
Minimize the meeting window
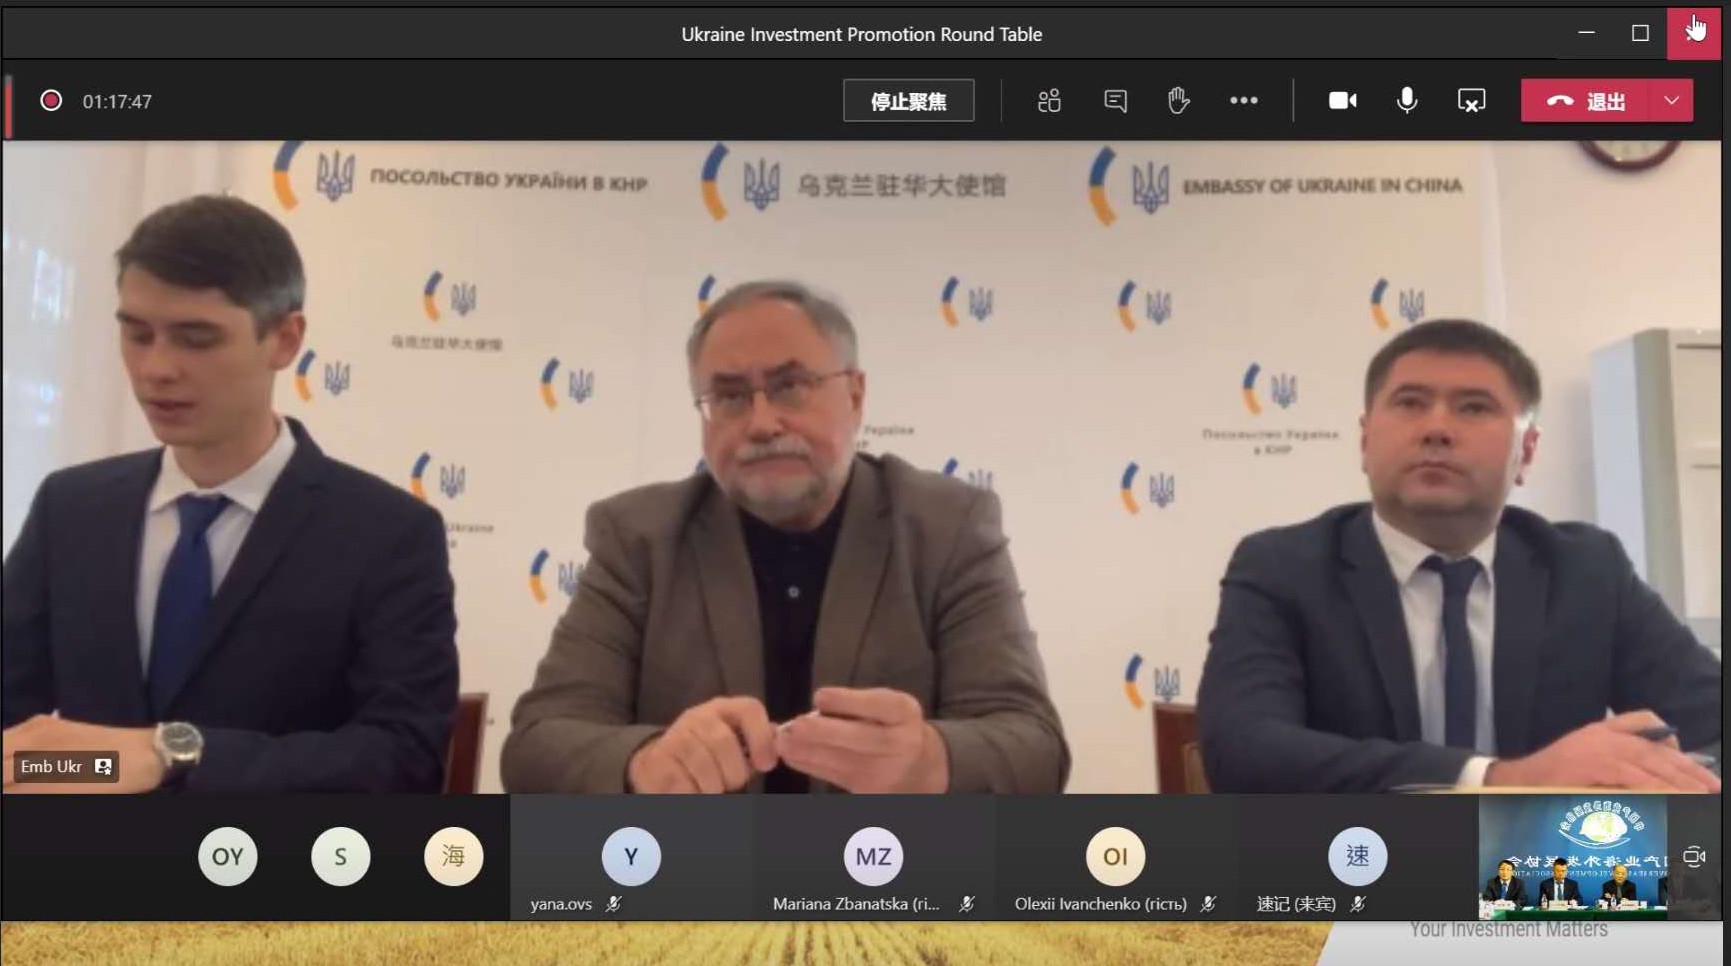coord(1586,33)
